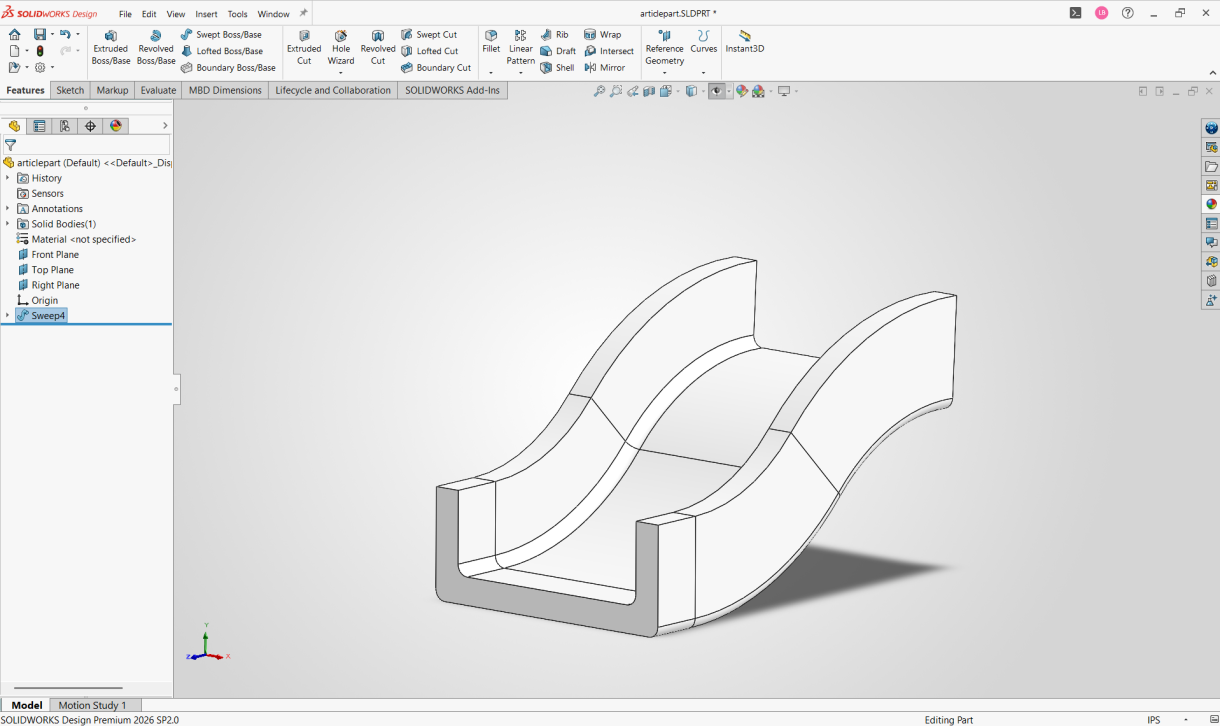This screenshot has height=726, width=1220.
Task: Open the Tools menu
Action: 237,14
